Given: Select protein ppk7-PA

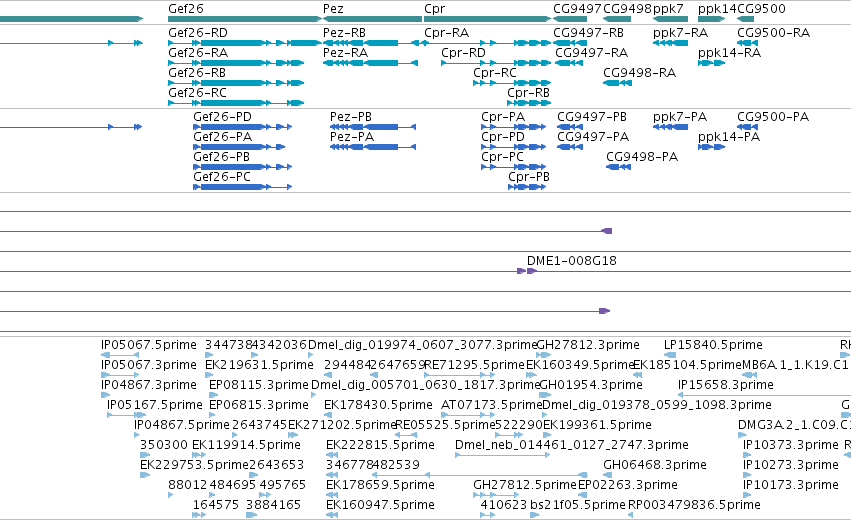Looking at the screenshot, I should pyautogui.click(x=670, y=127).
